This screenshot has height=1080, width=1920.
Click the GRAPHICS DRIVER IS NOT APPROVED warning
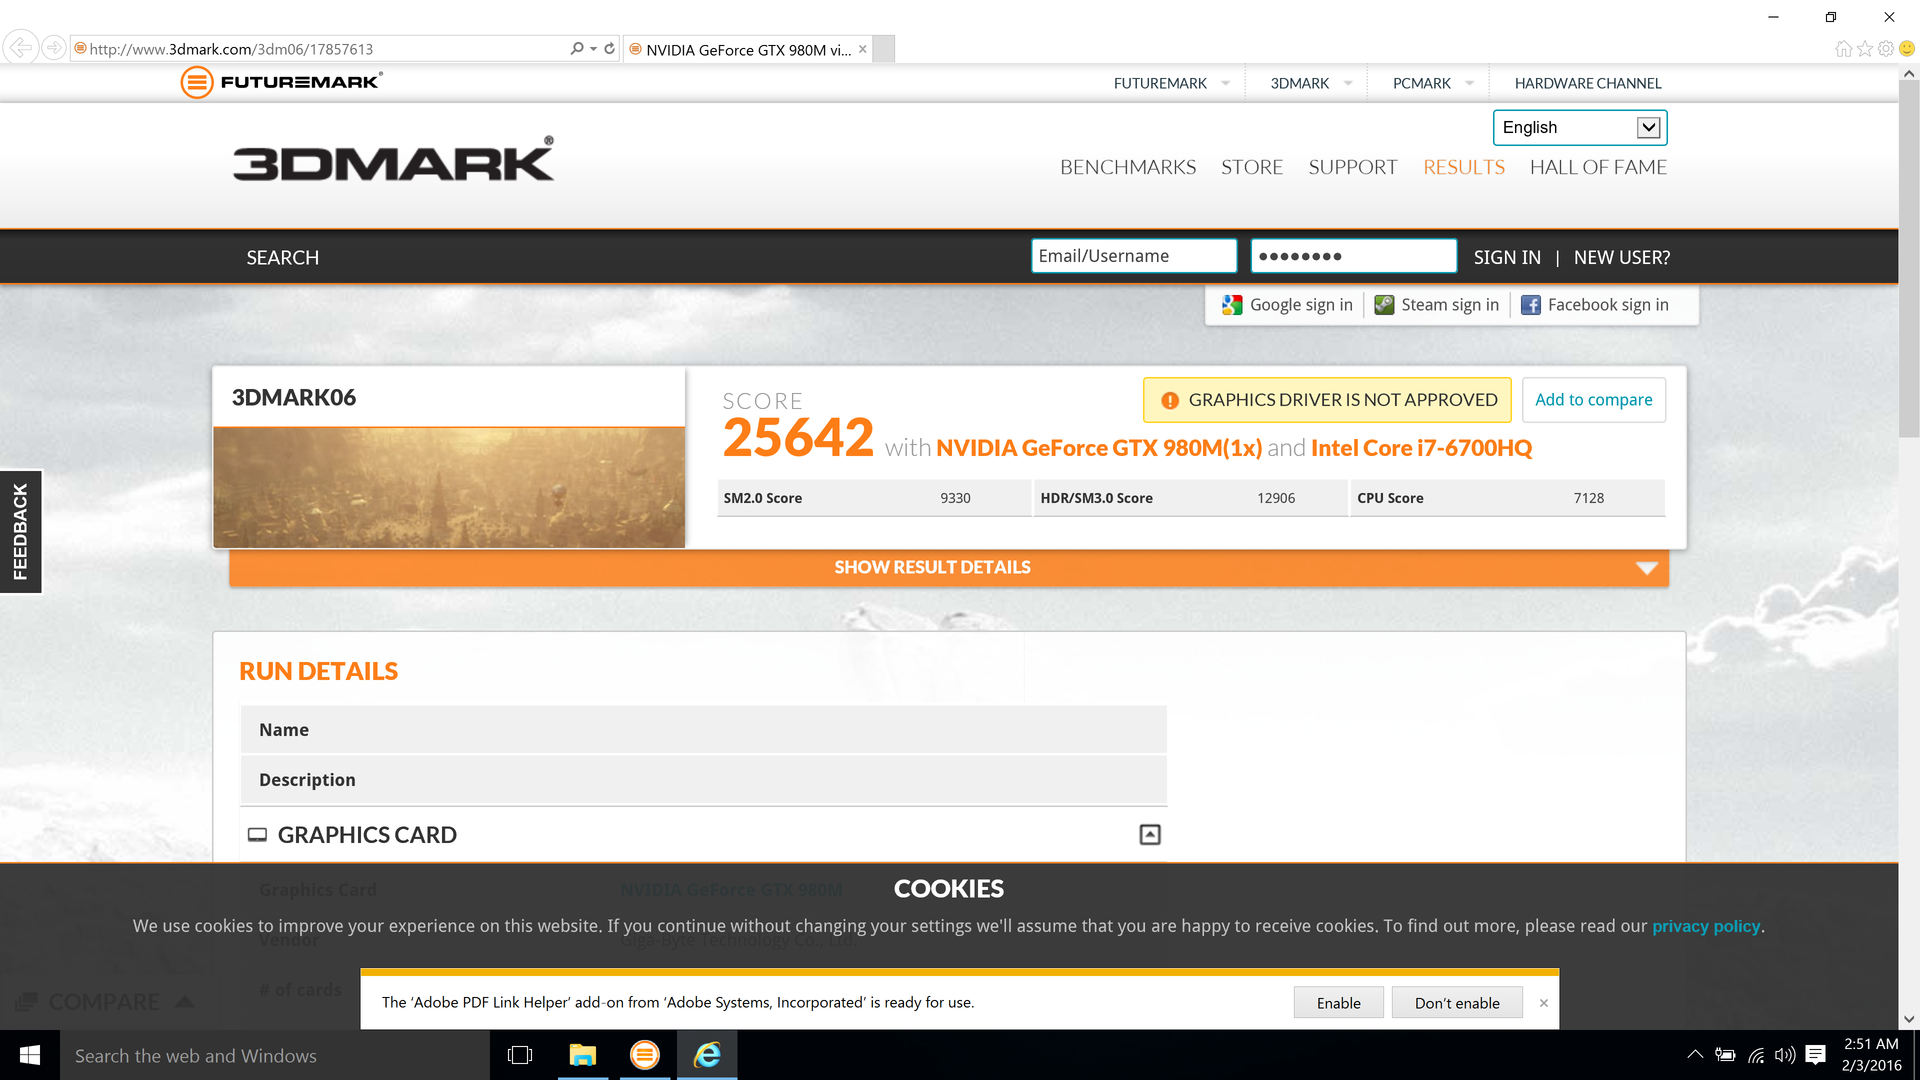[x=1327, y=400]
